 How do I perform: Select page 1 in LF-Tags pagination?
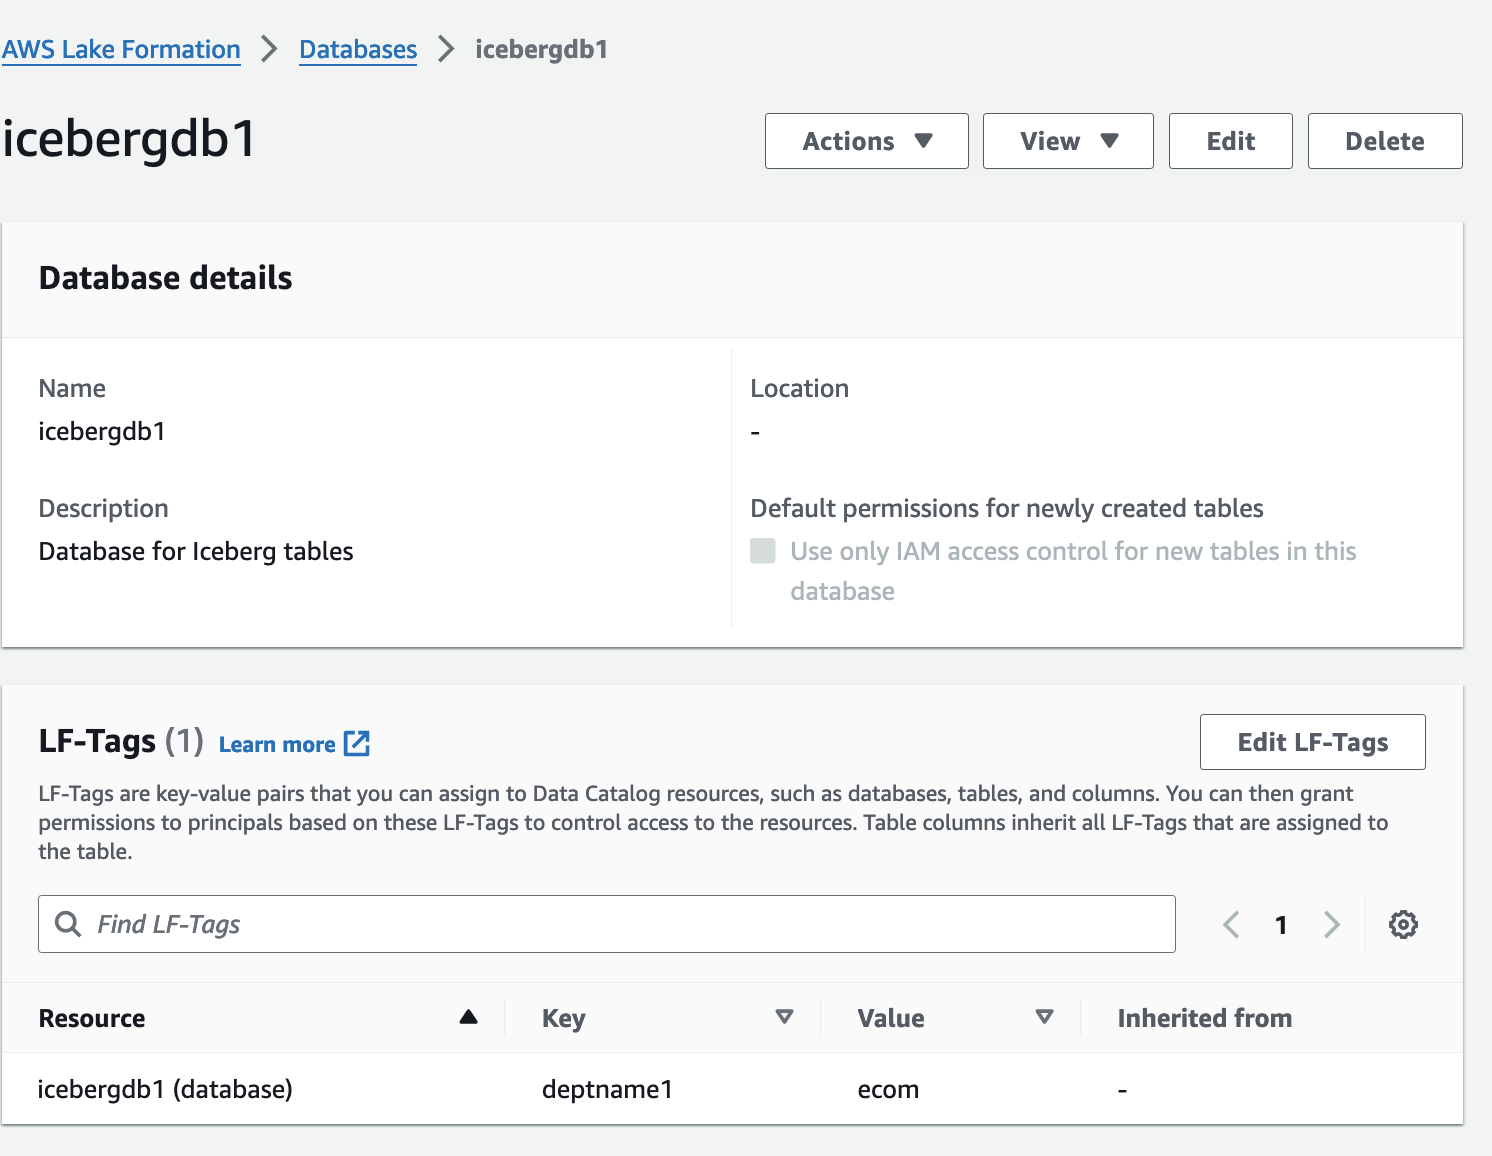1281,925
